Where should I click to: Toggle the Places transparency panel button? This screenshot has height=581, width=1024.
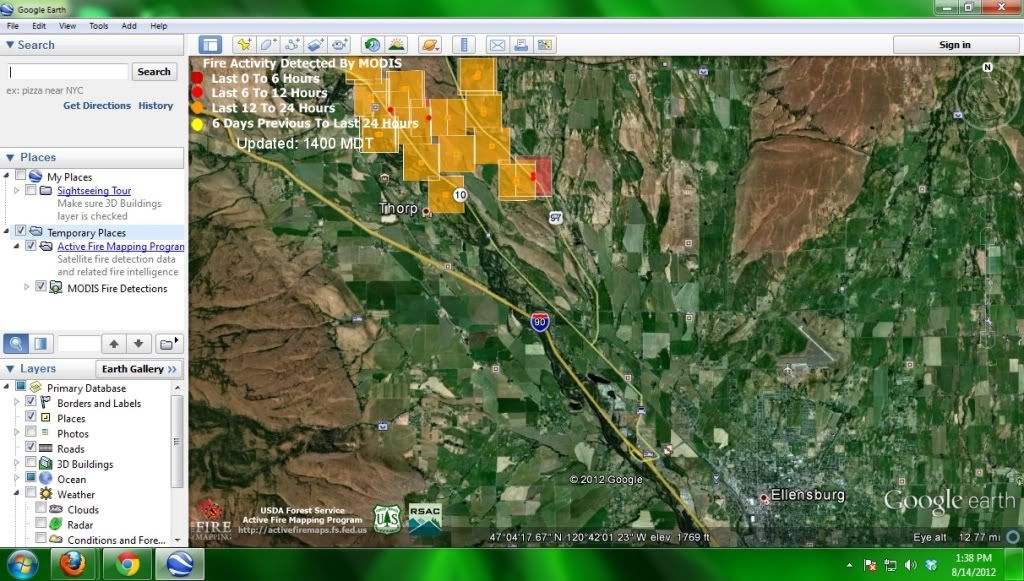coord(40,343)
